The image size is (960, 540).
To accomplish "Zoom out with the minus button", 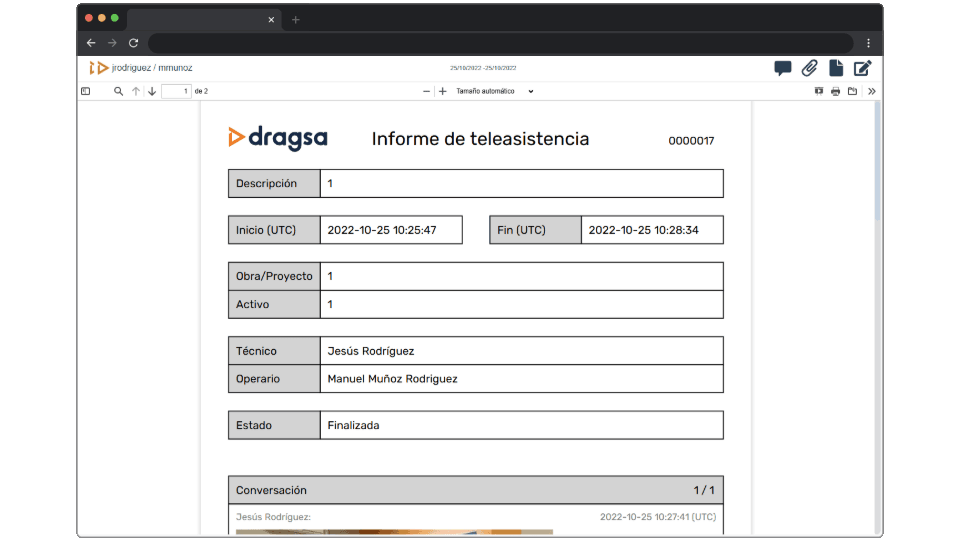I will point(426,91).
